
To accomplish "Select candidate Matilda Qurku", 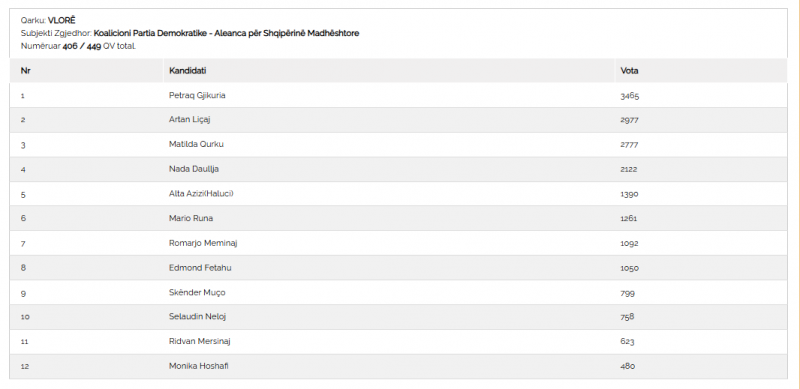I will coord(196,144).
